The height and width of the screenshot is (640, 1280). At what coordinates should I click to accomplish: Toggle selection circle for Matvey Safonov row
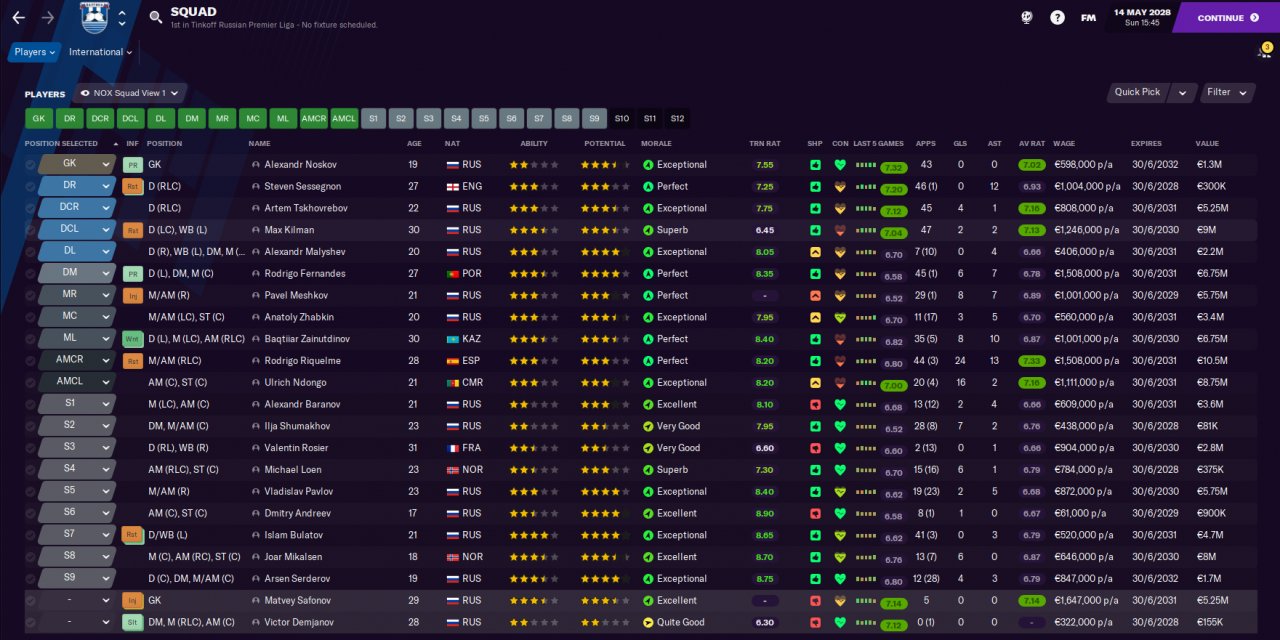coord(31,601)
